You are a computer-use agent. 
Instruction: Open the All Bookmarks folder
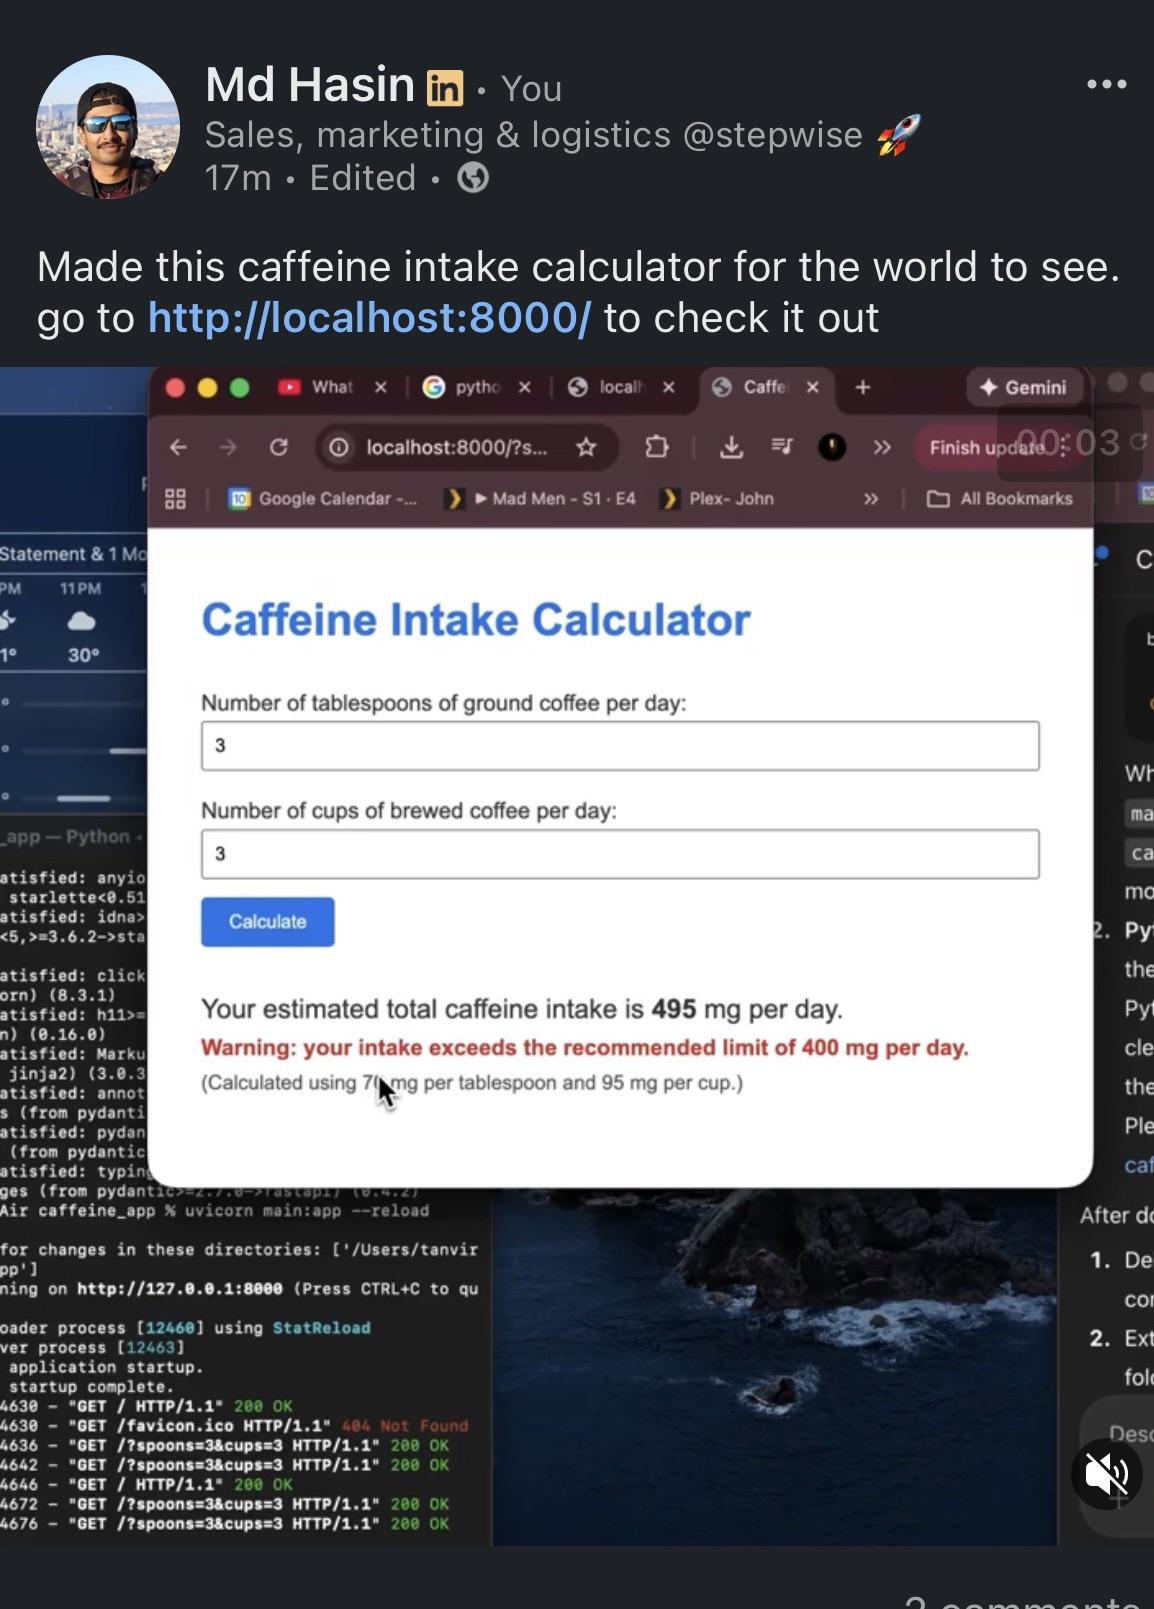coord(1000,498)
